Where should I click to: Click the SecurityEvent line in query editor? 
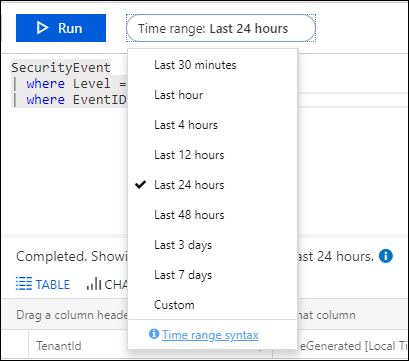tap(61, 68)
